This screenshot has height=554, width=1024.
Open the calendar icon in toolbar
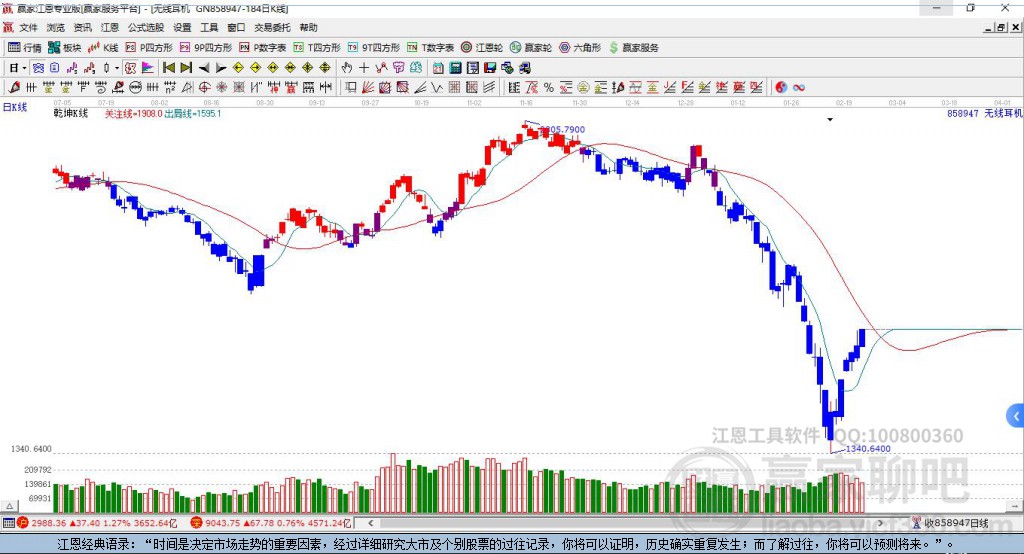438,67
